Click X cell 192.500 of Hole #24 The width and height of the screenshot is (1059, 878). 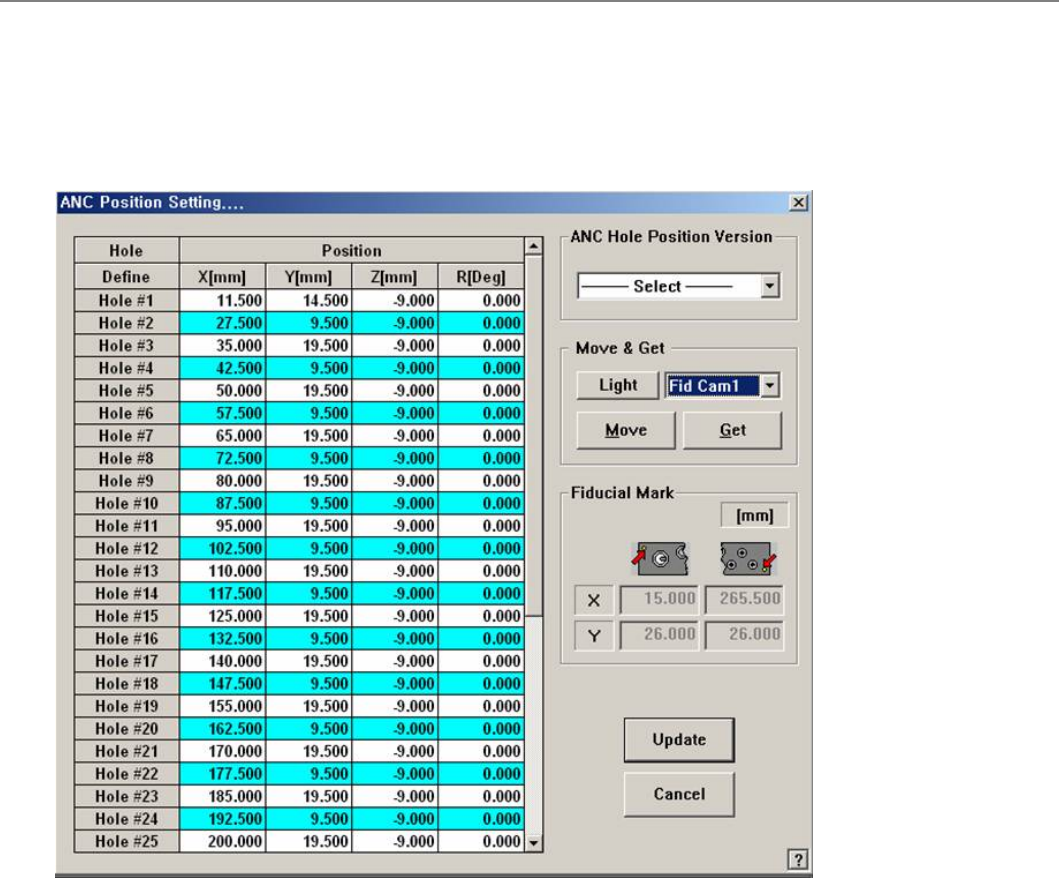coord(222,819)
